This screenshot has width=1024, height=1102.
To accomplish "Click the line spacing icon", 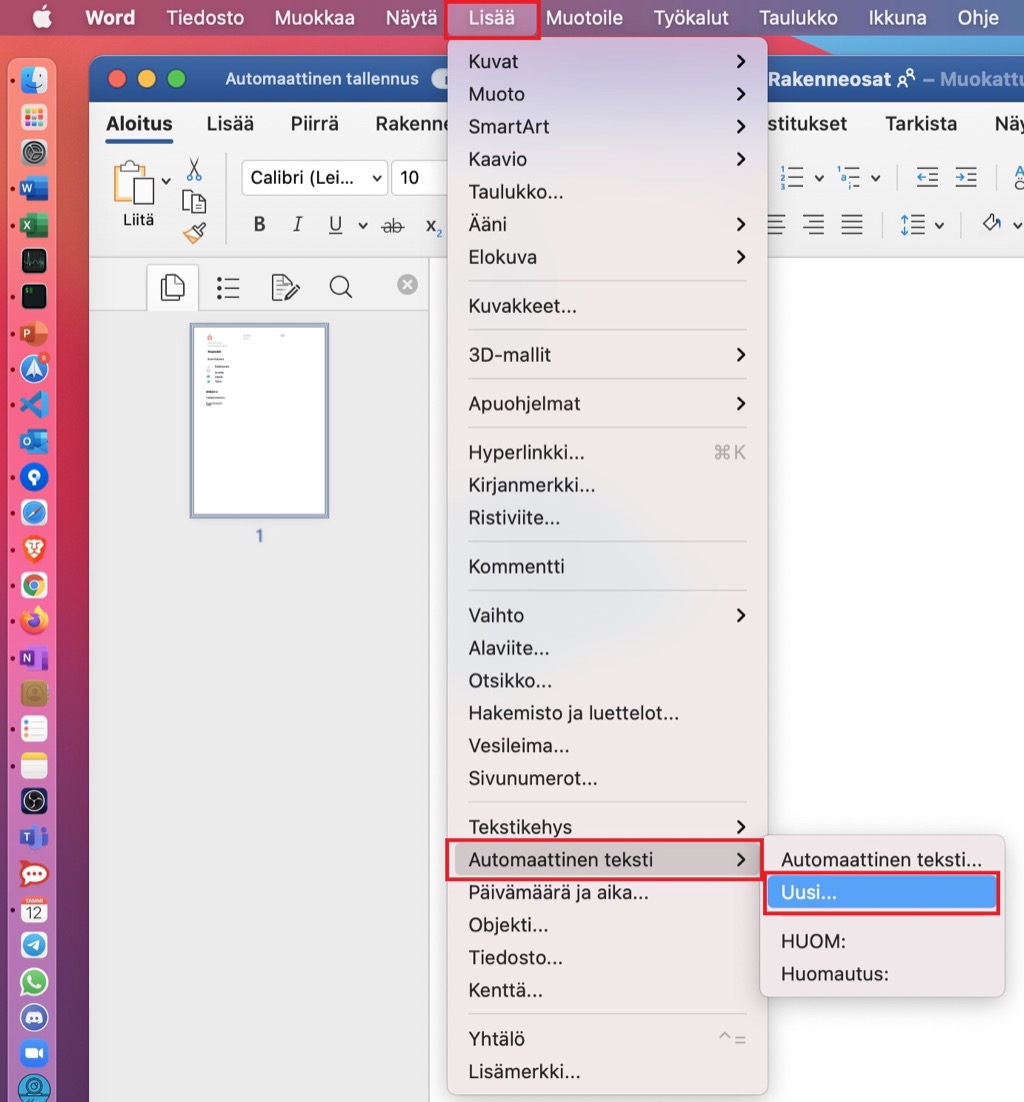I will [912, 226].
